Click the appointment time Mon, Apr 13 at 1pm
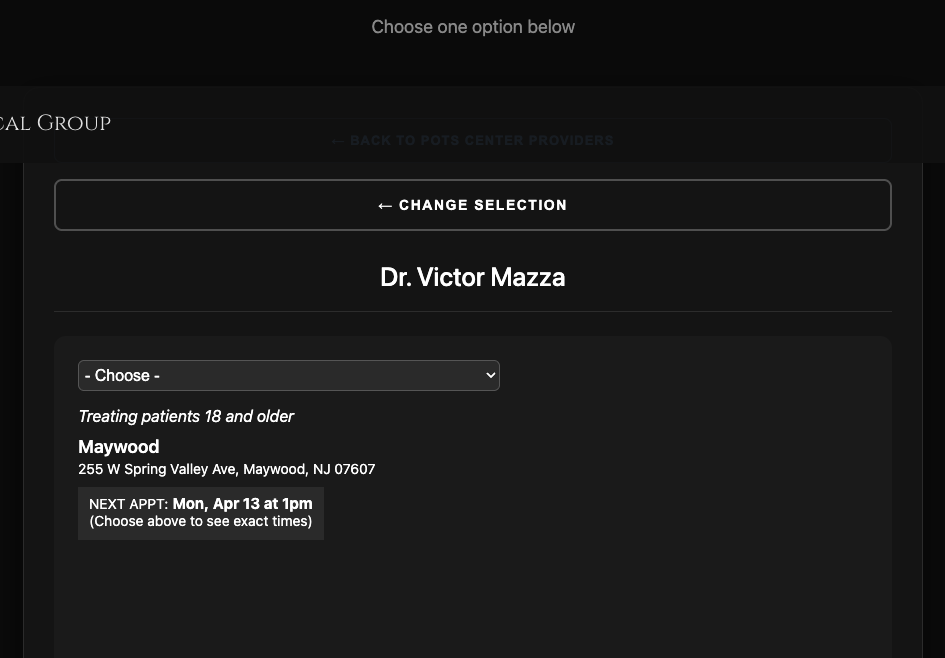The width and height of the screenshot is (945, 658). (242, 504)
